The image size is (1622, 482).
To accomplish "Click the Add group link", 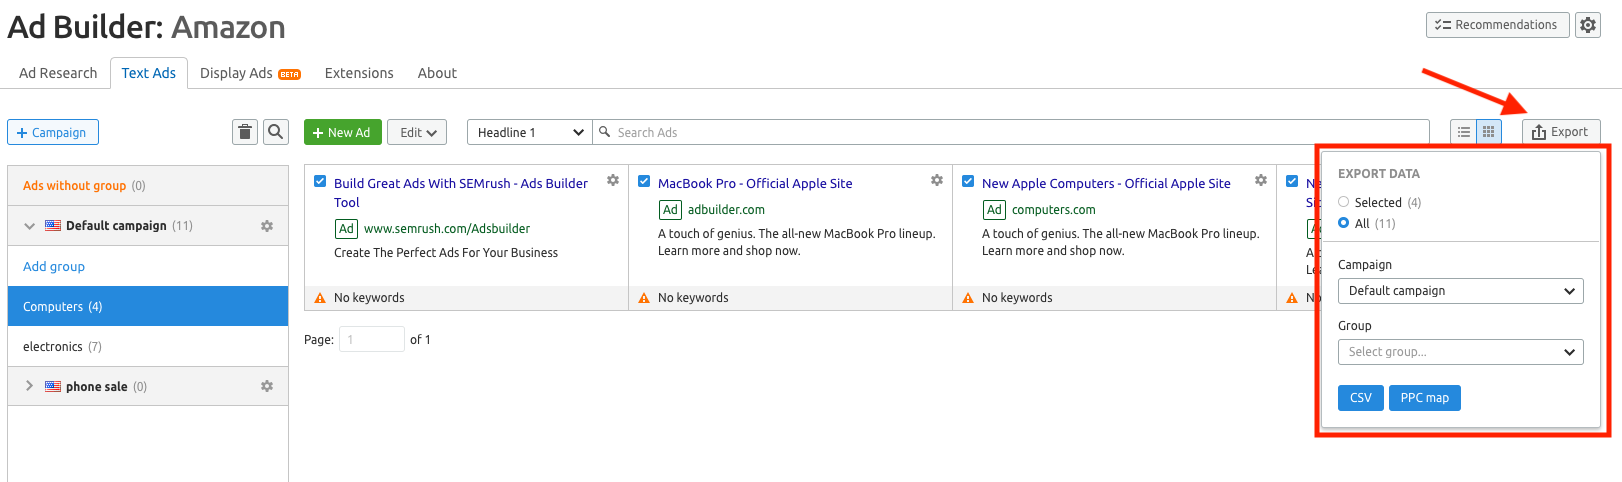I will pos(54,267).
